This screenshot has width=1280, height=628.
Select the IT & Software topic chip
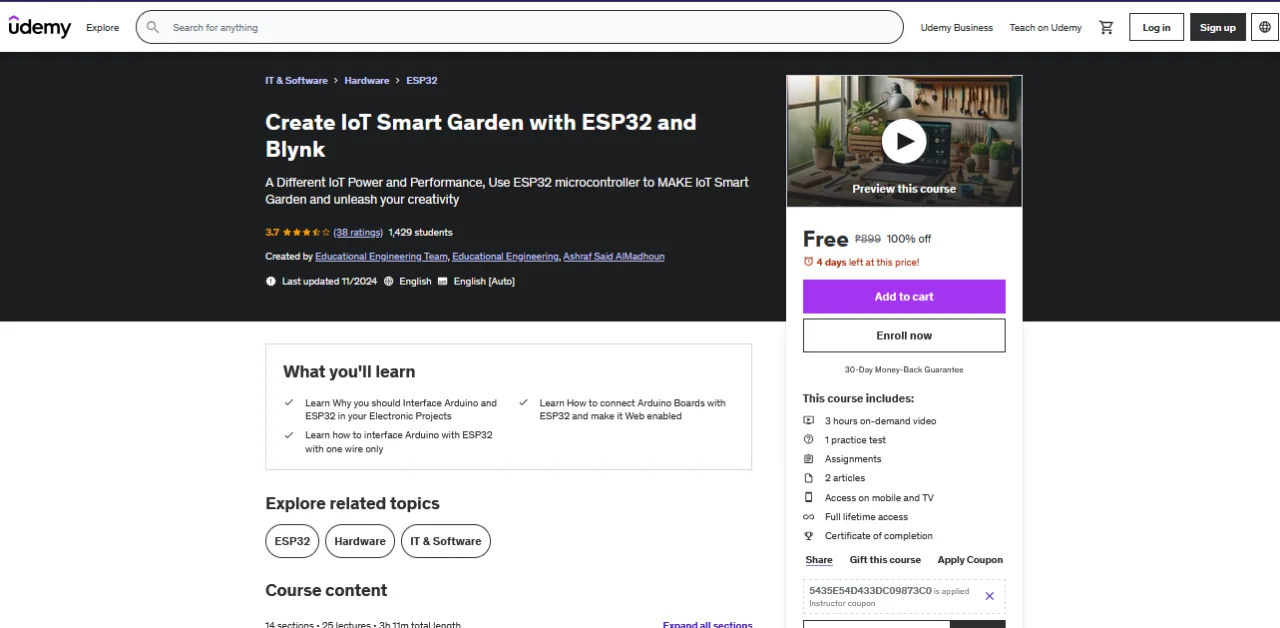coord(446,541)
